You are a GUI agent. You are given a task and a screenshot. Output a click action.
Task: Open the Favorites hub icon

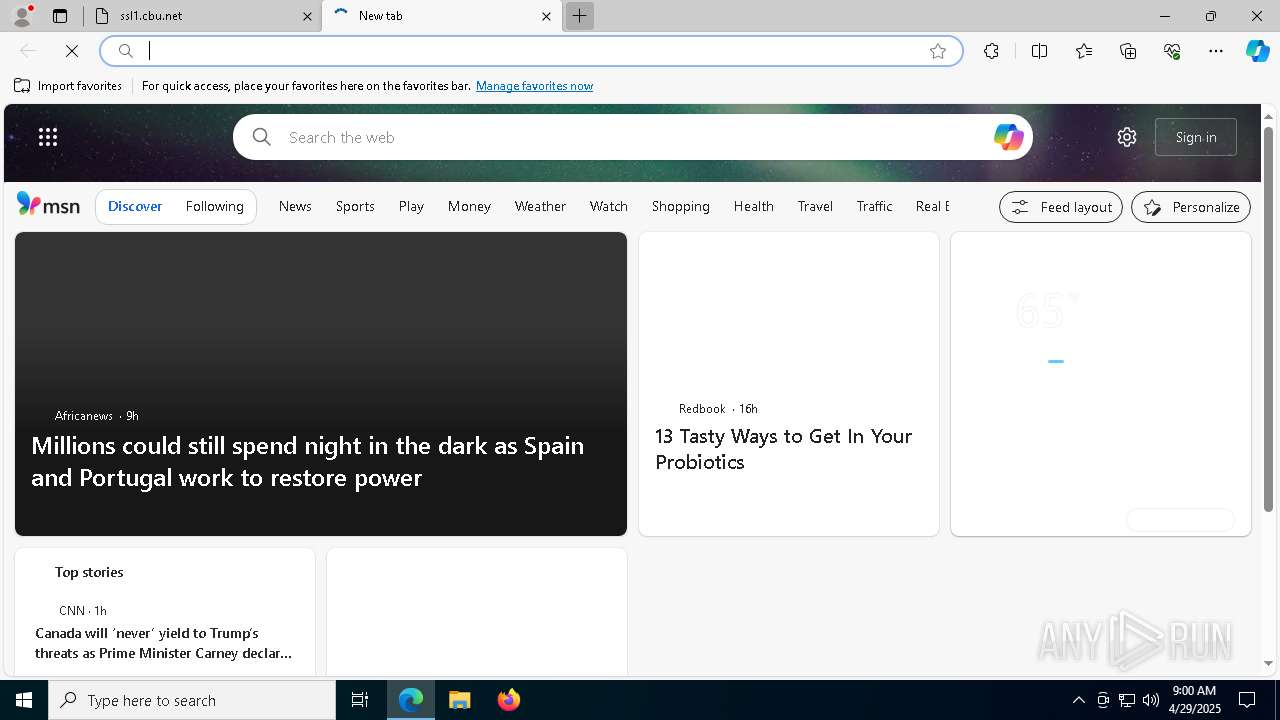click(1084, 51)
